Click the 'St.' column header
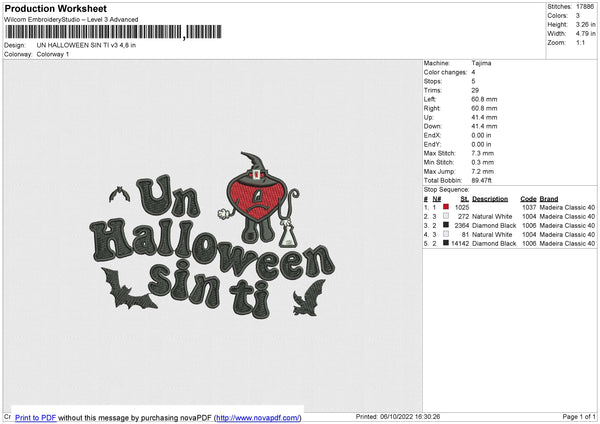600x424 pixels. [x=465, y=199]
